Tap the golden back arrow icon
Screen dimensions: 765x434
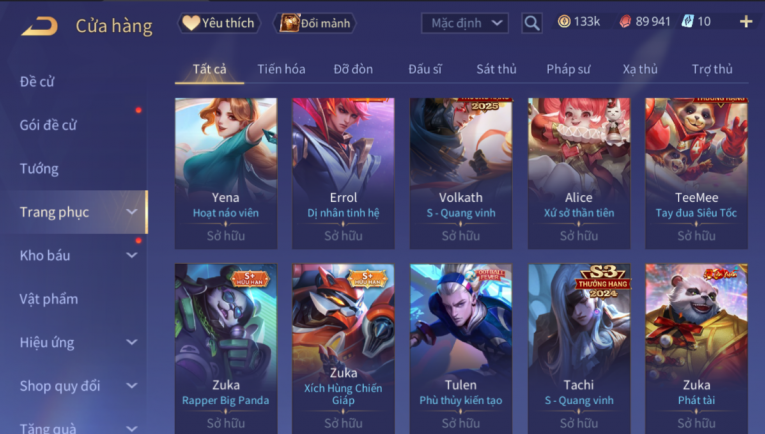pyautogui.click(x=39, y=26)
